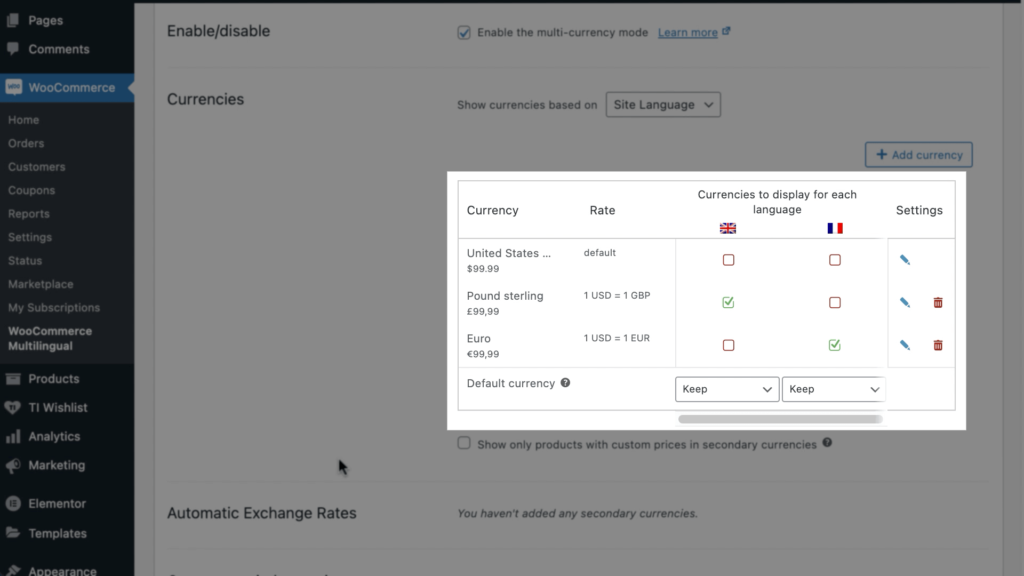The width and height of the screenshot is (1024, 576).
Task: Click the Analytics bar chart icon
Action: (13, 436)
